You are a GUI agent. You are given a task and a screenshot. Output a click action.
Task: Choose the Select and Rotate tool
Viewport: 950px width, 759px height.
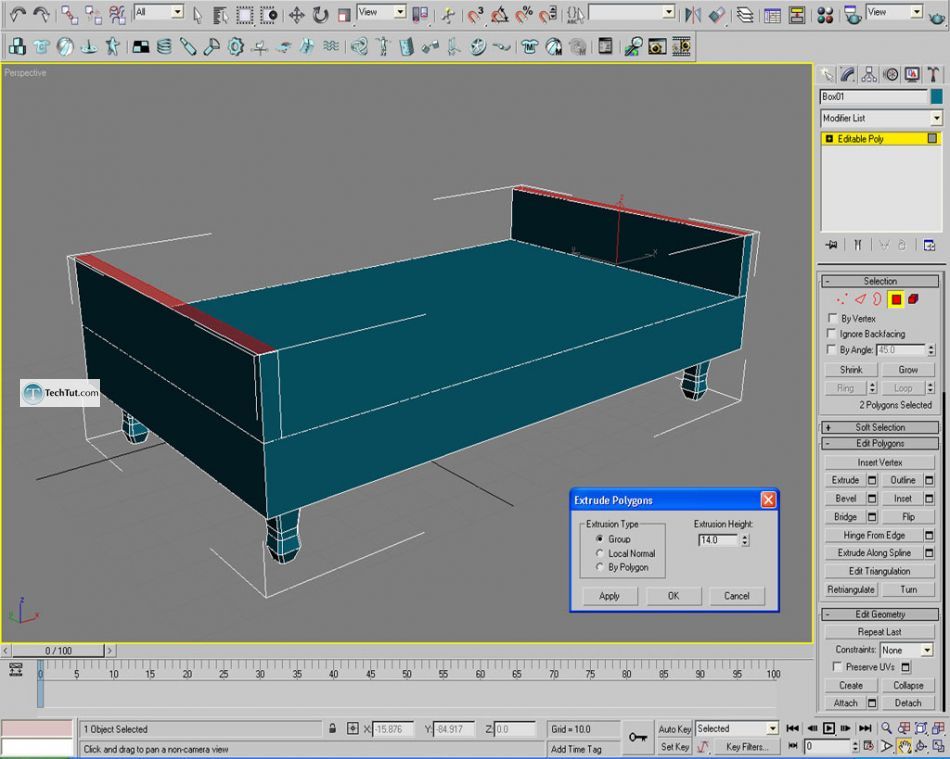pos(320,15)
